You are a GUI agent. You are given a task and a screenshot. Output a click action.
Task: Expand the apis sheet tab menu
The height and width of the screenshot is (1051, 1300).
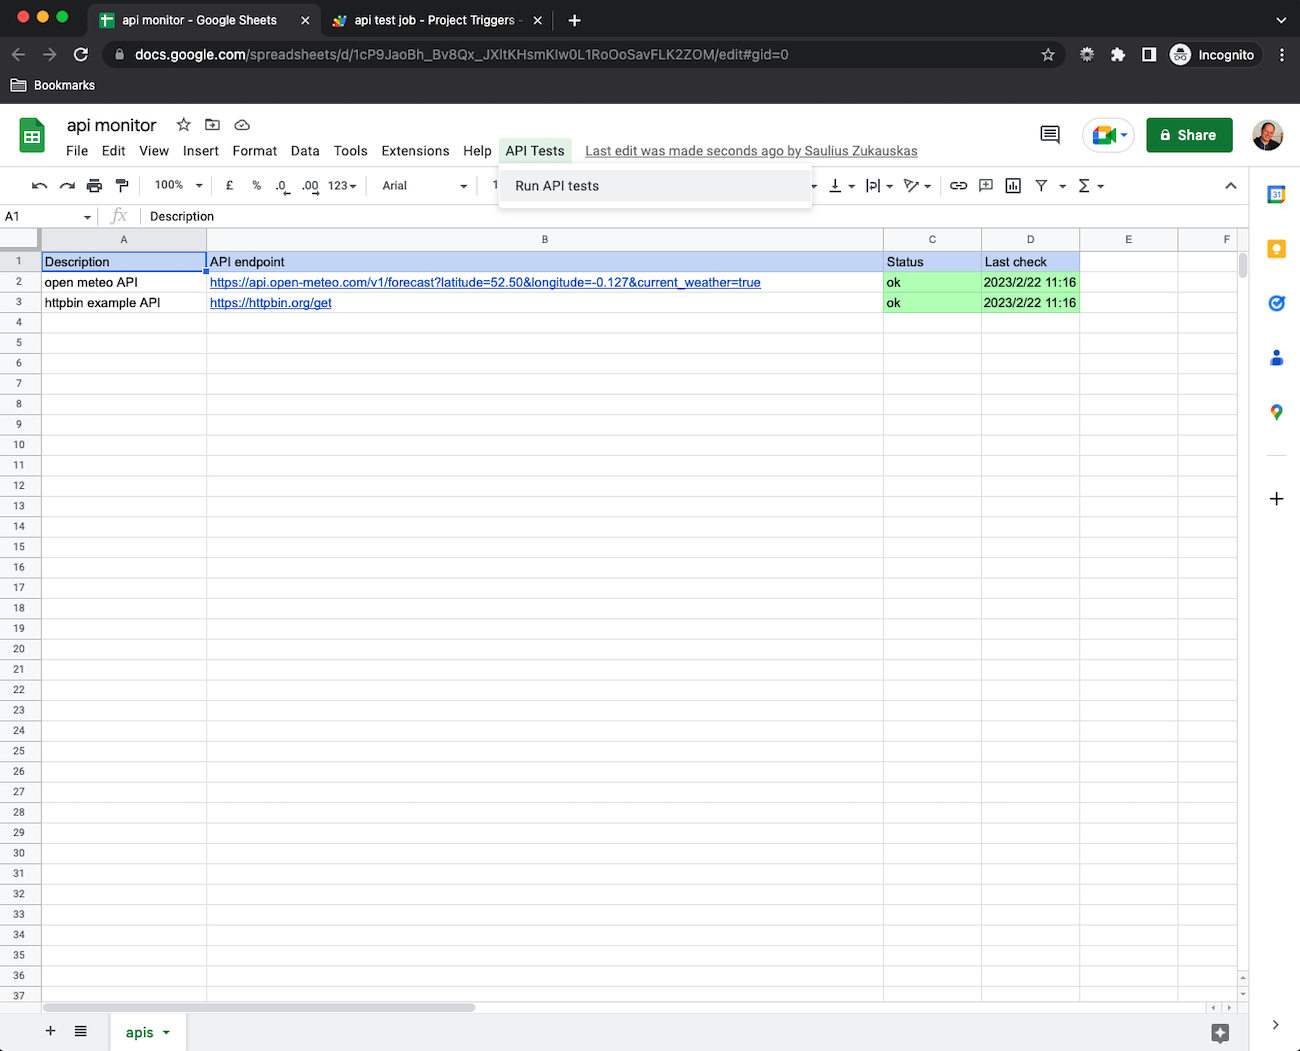point(166,1032)
